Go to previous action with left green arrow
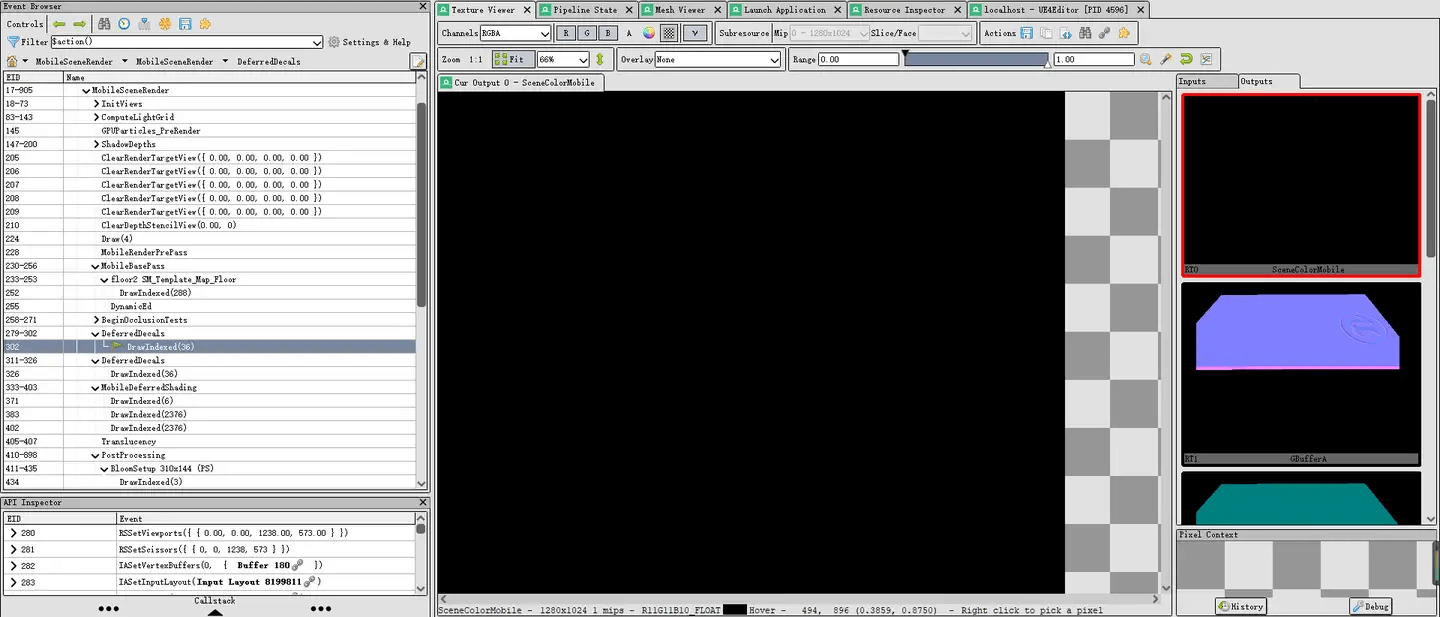Viewport: 1440px width, 617px height. pos(59,23)
